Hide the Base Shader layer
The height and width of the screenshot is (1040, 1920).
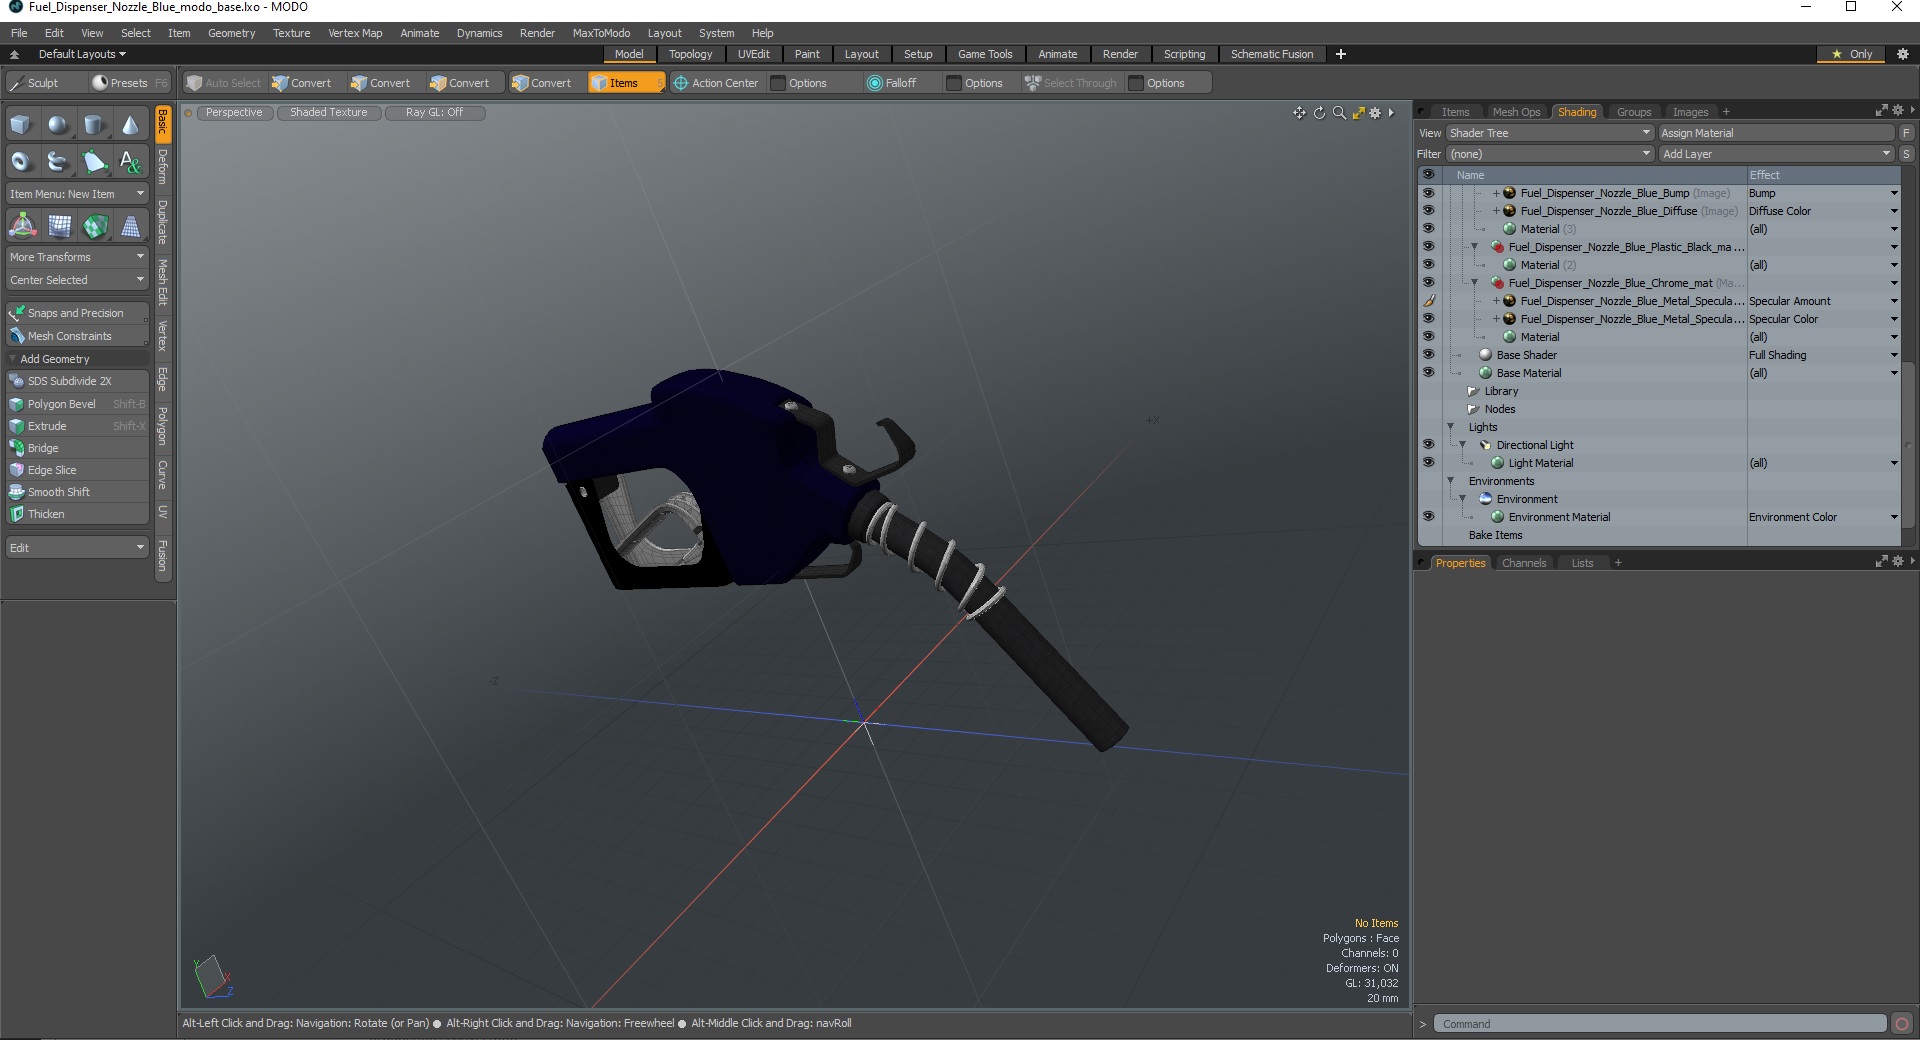[x=1428, y=355]
